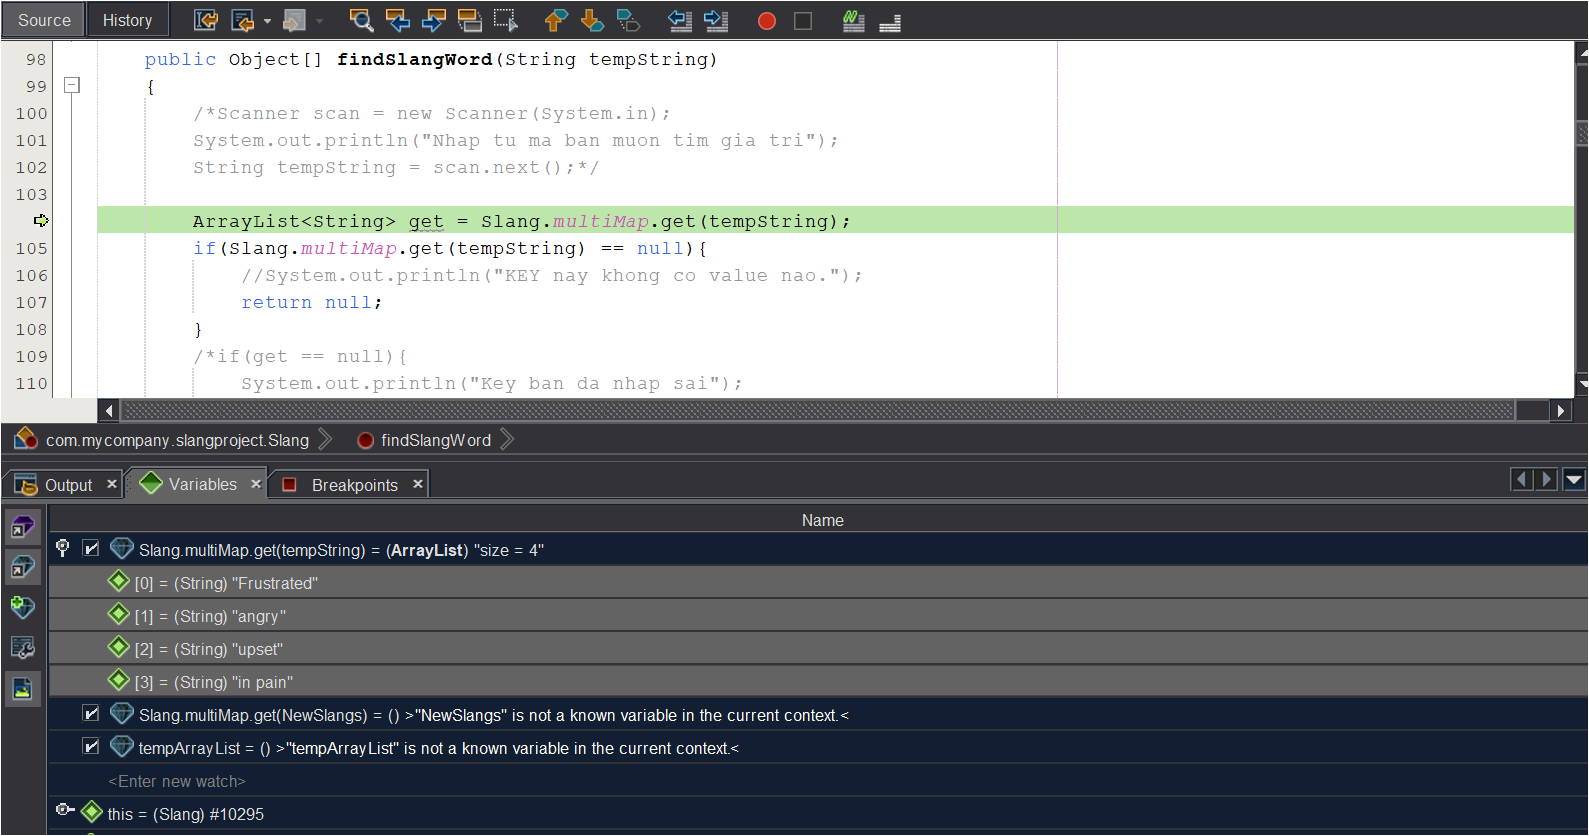
Task: Click the Find Selection magnifier icon
Action: click(361, 20)
